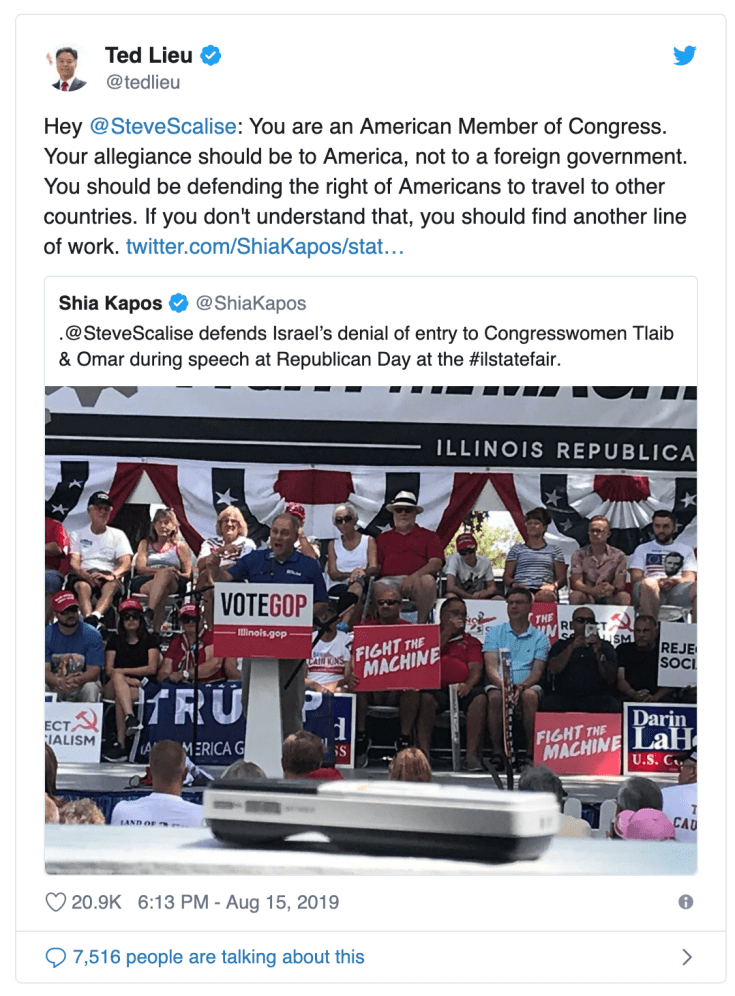The height and width of the screenshot is (996, 735).
Task: Click Ted Lieu's main tweet text body
Action: click(365, 186)
